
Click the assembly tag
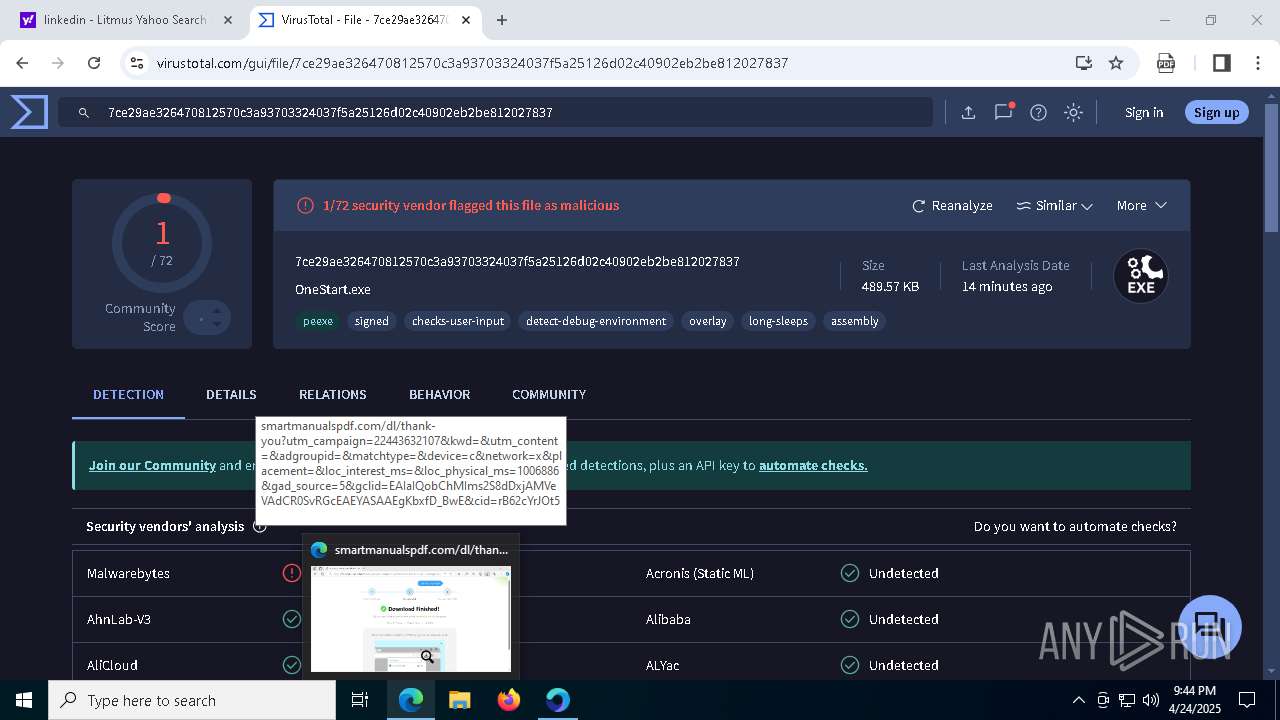coord(854,321)
